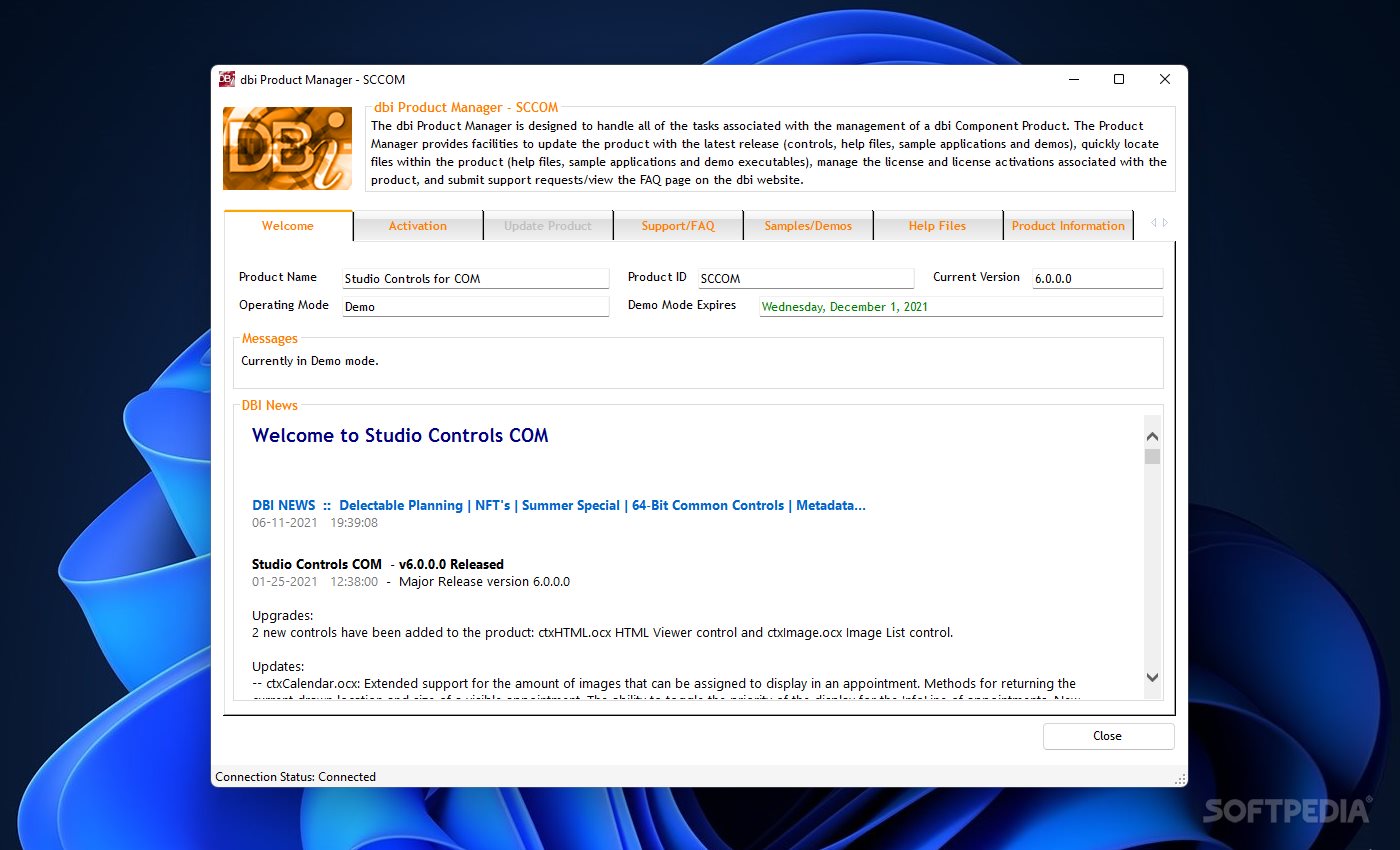
Task: Click 'Studio Controls COM - v6.0.0.0 Released' text
Action: click(x=378, y=564)
